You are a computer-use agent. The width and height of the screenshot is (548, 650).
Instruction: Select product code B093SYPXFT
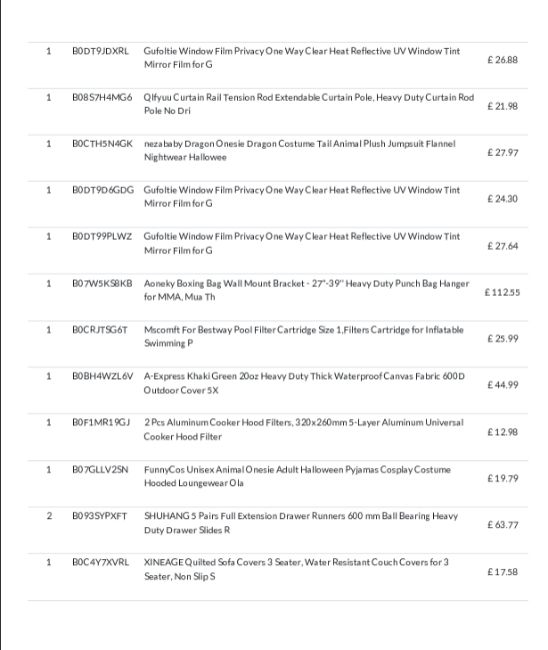pyautogui.click(x=99, y=516)
